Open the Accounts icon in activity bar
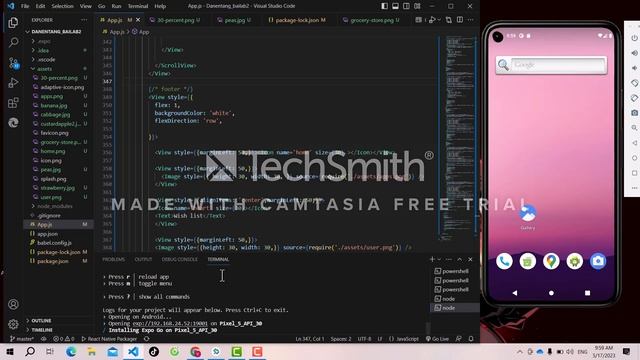The height and width of the screenshot is (360, 640). tap(13, 304)
